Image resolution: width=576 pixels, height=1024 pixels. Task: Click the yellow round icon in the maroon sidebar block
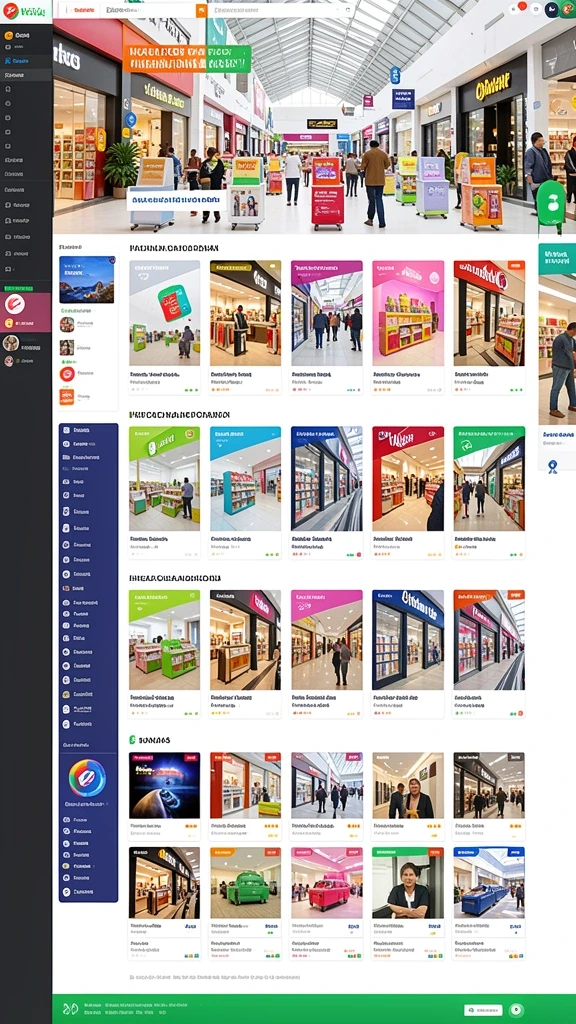(x=8, y=323)
